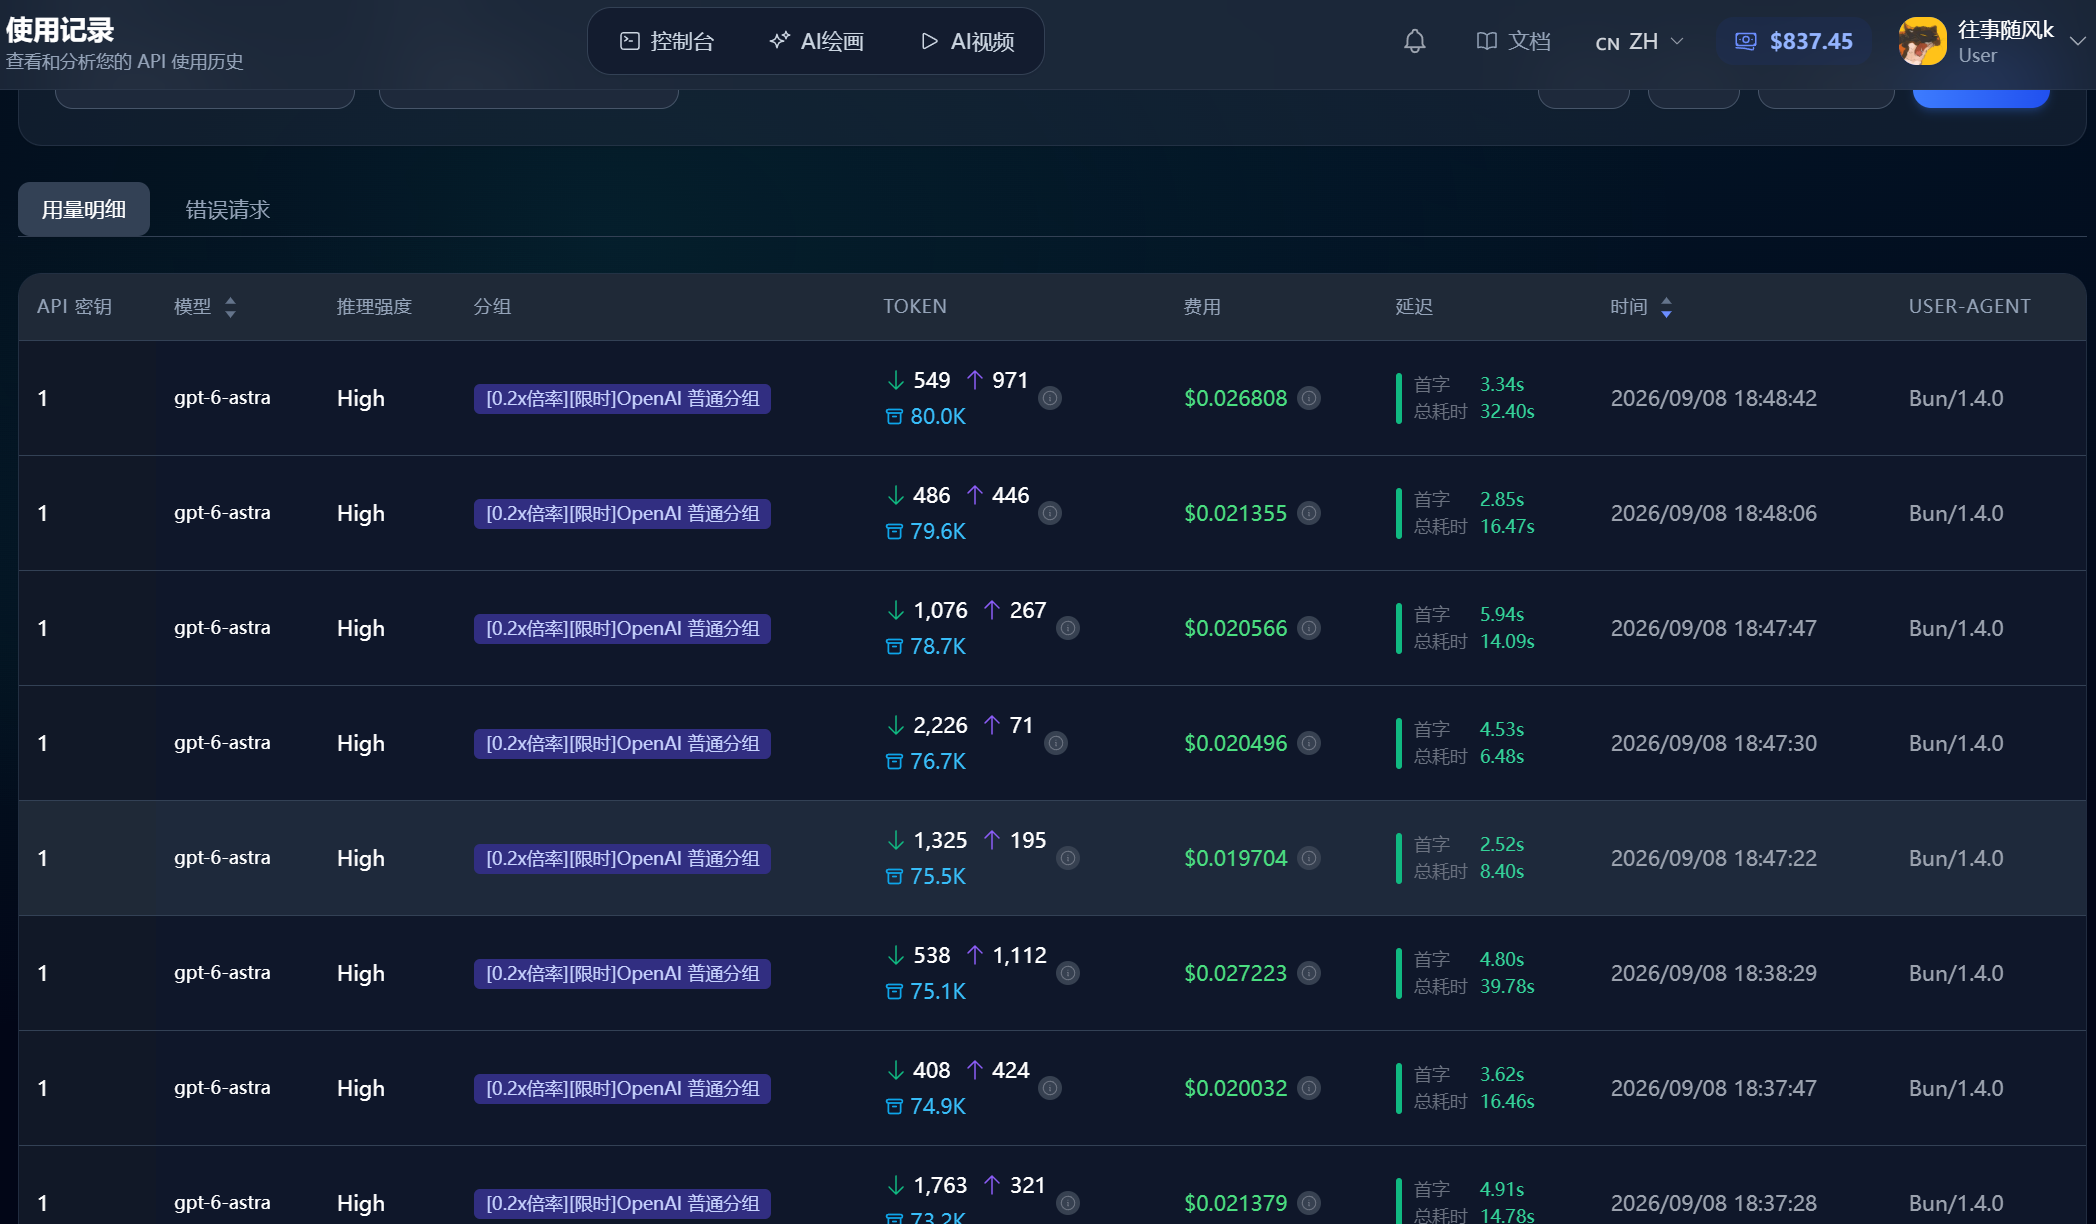Click the 使用记录 page title
The image size is (2096, 1224).
pos(60,30)
